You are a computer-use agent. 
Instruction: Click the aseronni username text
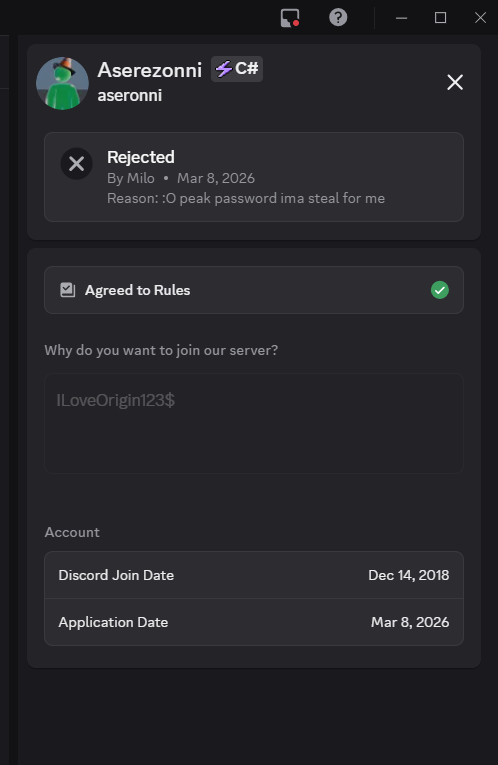point(130,96)
